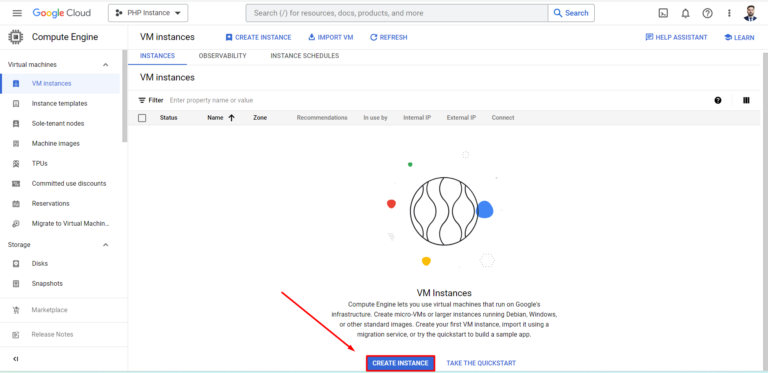
Task: Open the help question mark menu
Action: pyautogui.click(x=707, y=13)
